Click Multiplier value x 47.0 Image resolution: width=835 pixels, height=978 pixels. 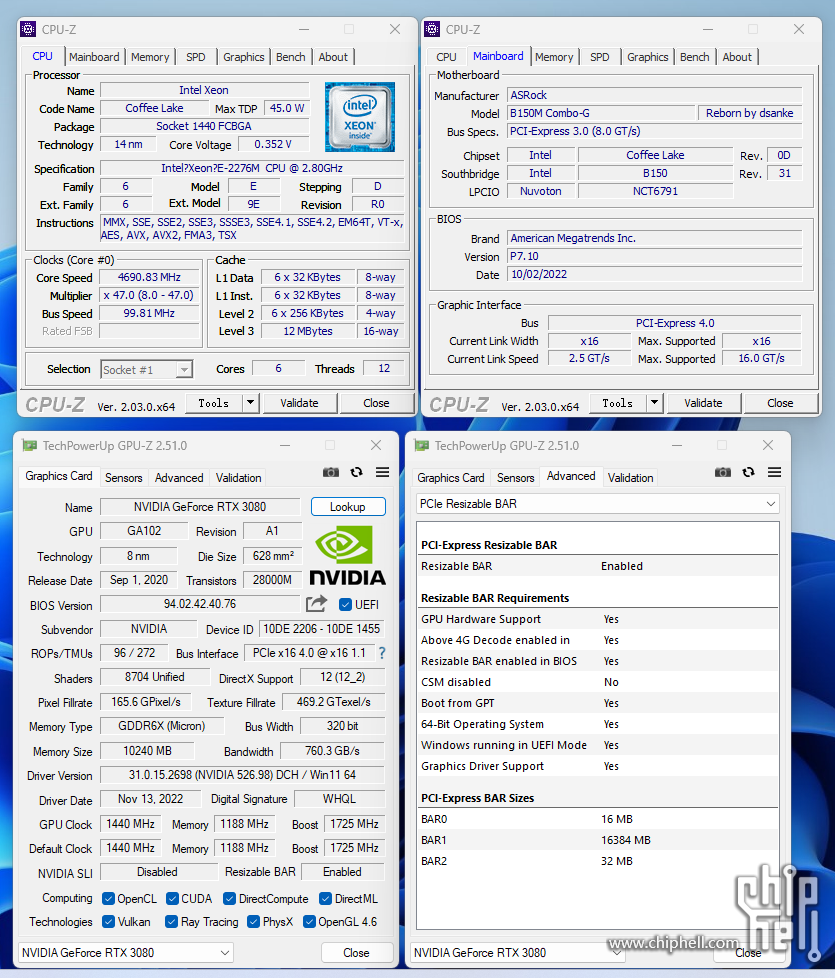tap(149, 295)
